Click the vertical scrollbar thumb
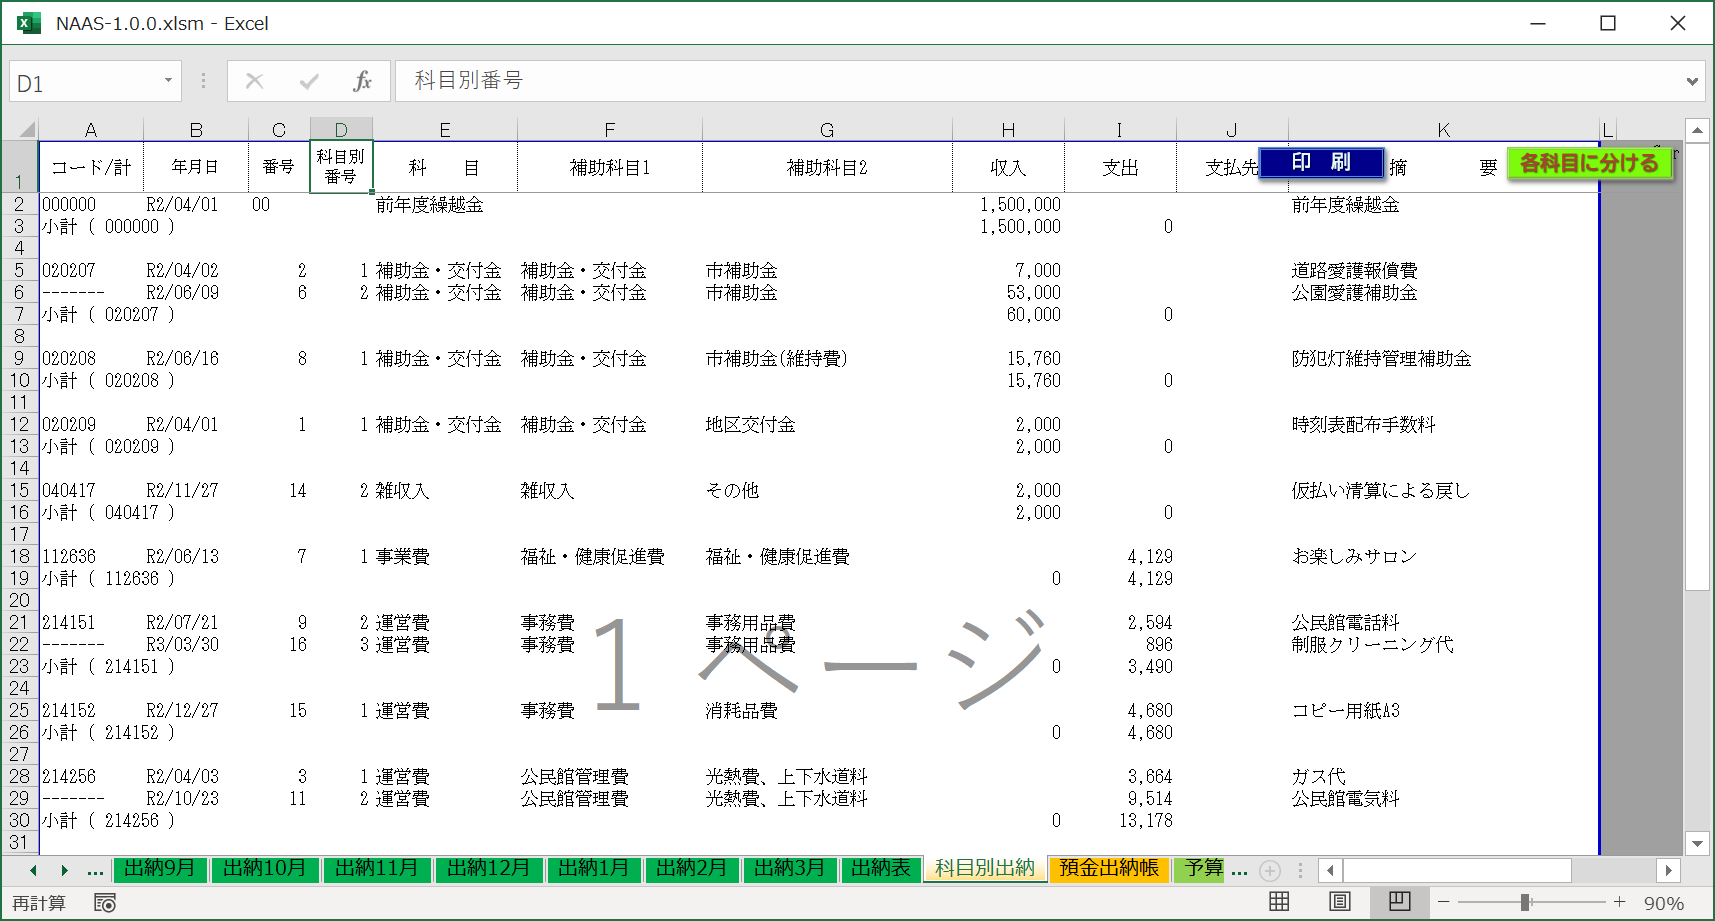The height and width of the screenshot is (921, 1715). tap(1697, 368)
